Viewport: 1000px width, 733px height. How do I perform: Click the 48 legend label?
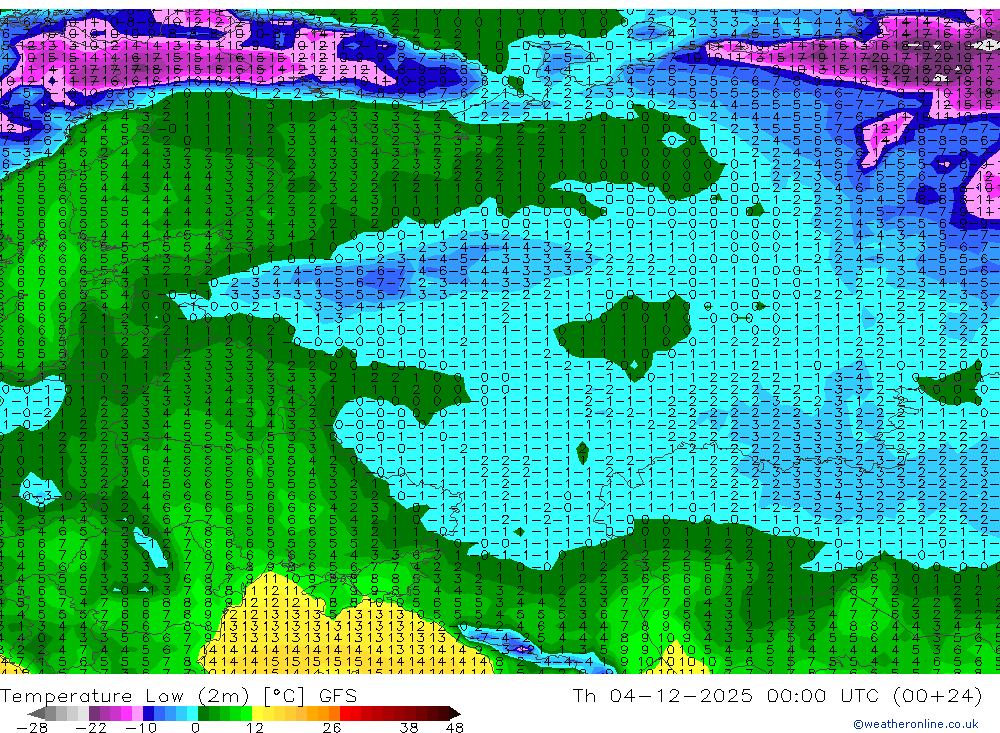[x=455, y=727]
